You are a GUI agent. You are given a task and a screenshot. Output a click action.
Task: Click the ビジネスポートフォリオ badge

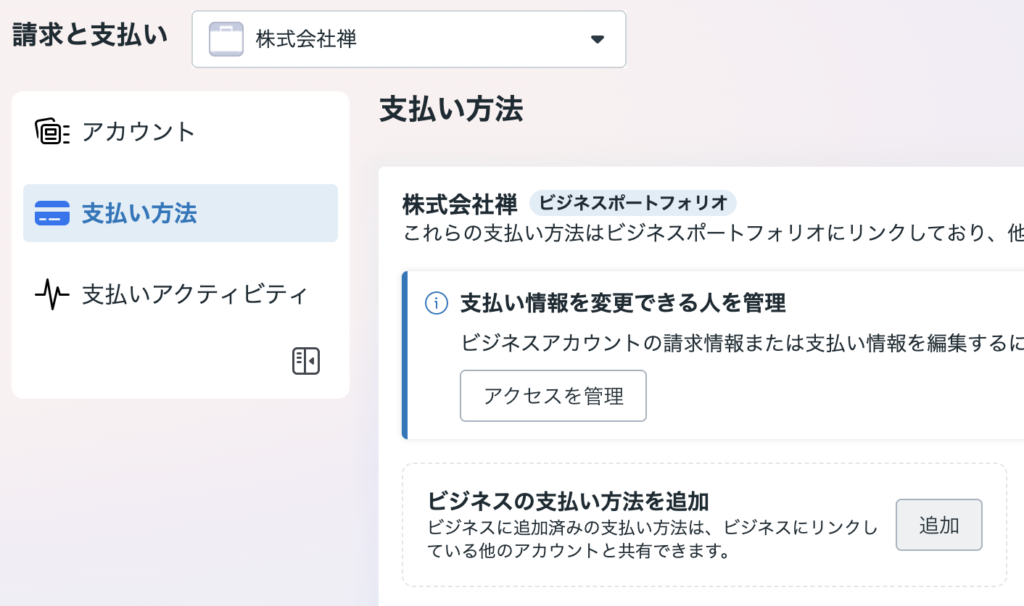pyautogui.click(x=632, y=203)
